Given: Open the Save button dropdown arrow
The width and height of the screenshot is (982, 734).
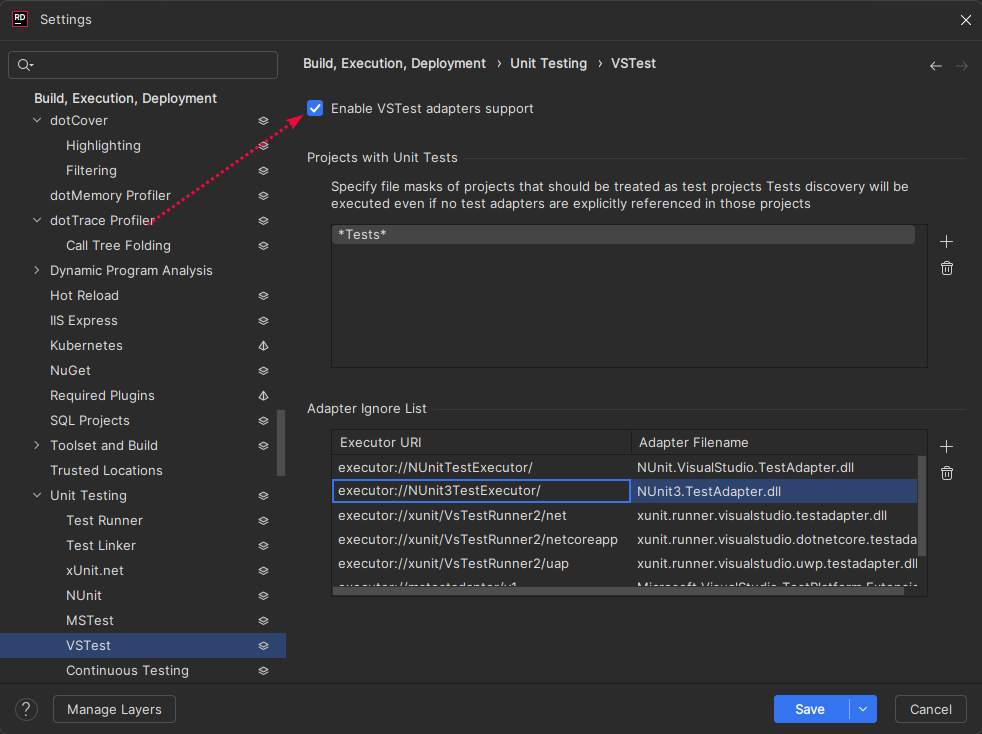Looking at the screenshot, I should (x=862, y=709).
